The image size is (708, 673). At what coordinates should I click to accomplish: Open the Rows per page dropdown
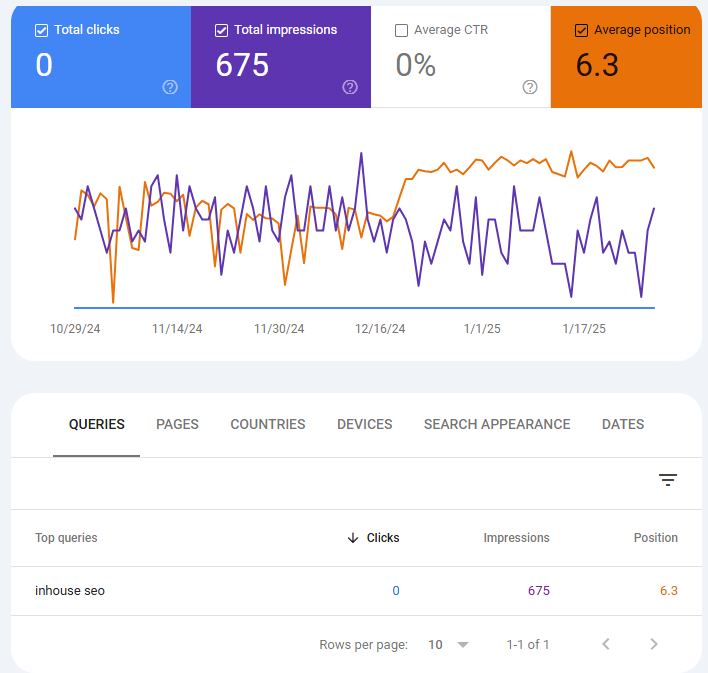449,645
